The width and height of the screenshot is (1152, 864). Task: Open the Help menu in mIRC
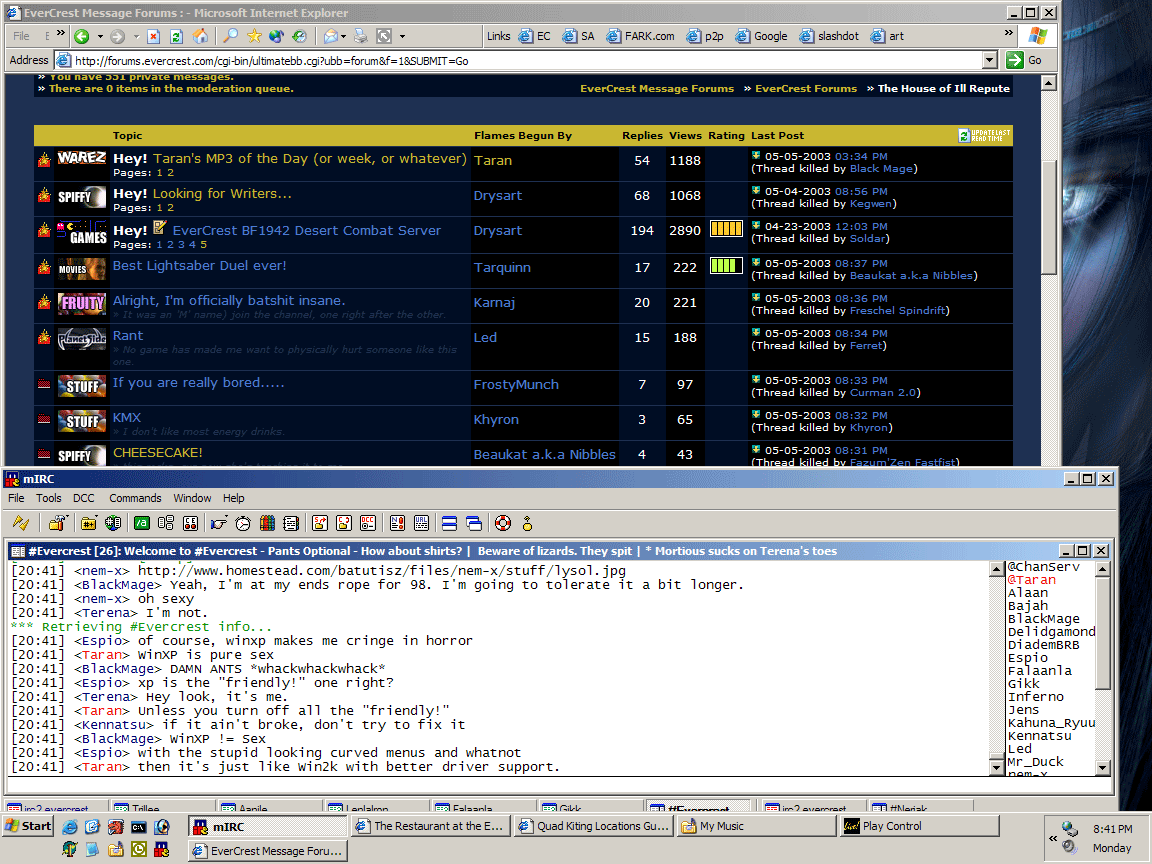(x=234, y=498)
